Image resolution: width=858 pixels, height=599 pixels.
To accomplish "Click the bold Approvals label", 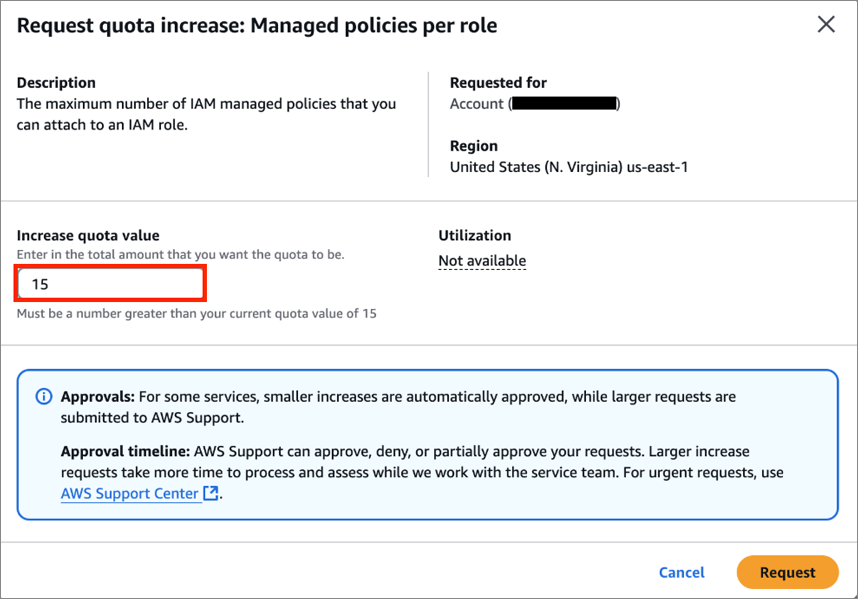I will [98, 397].
